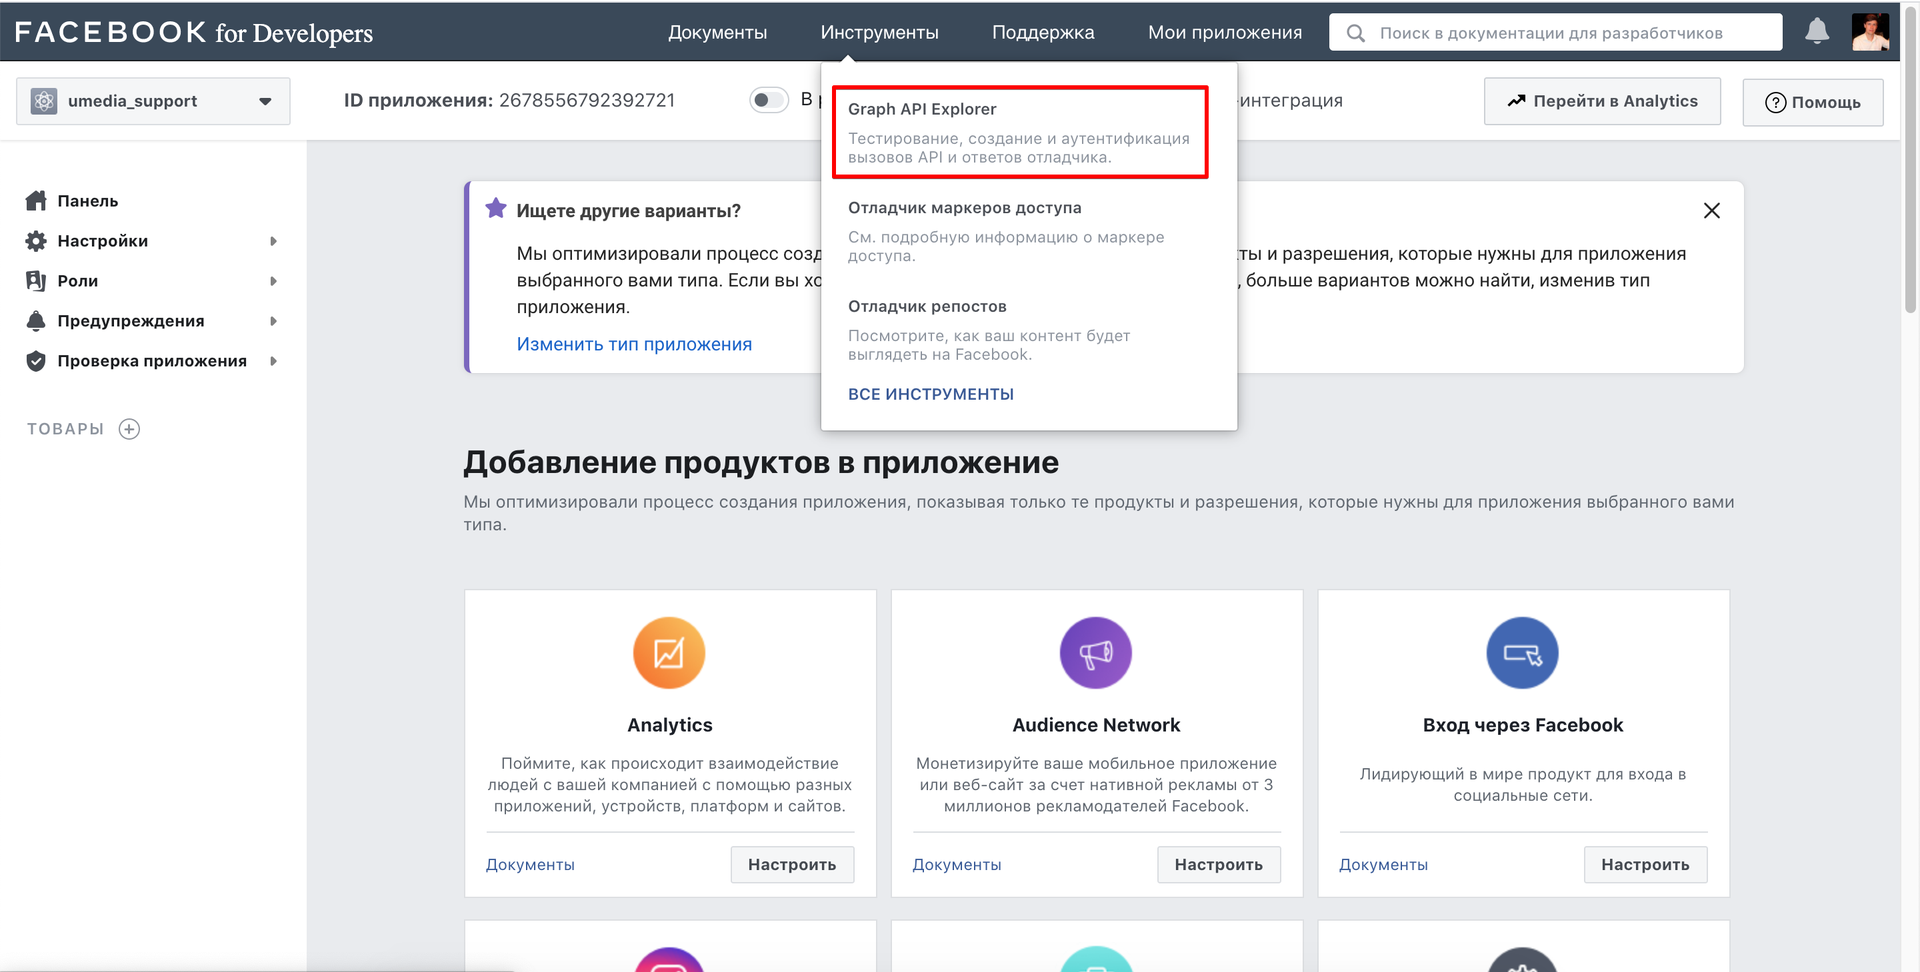The image size is (1920, 972).
Task: Click Настроить under Вход через Facebook
Action: point(1645,865)
